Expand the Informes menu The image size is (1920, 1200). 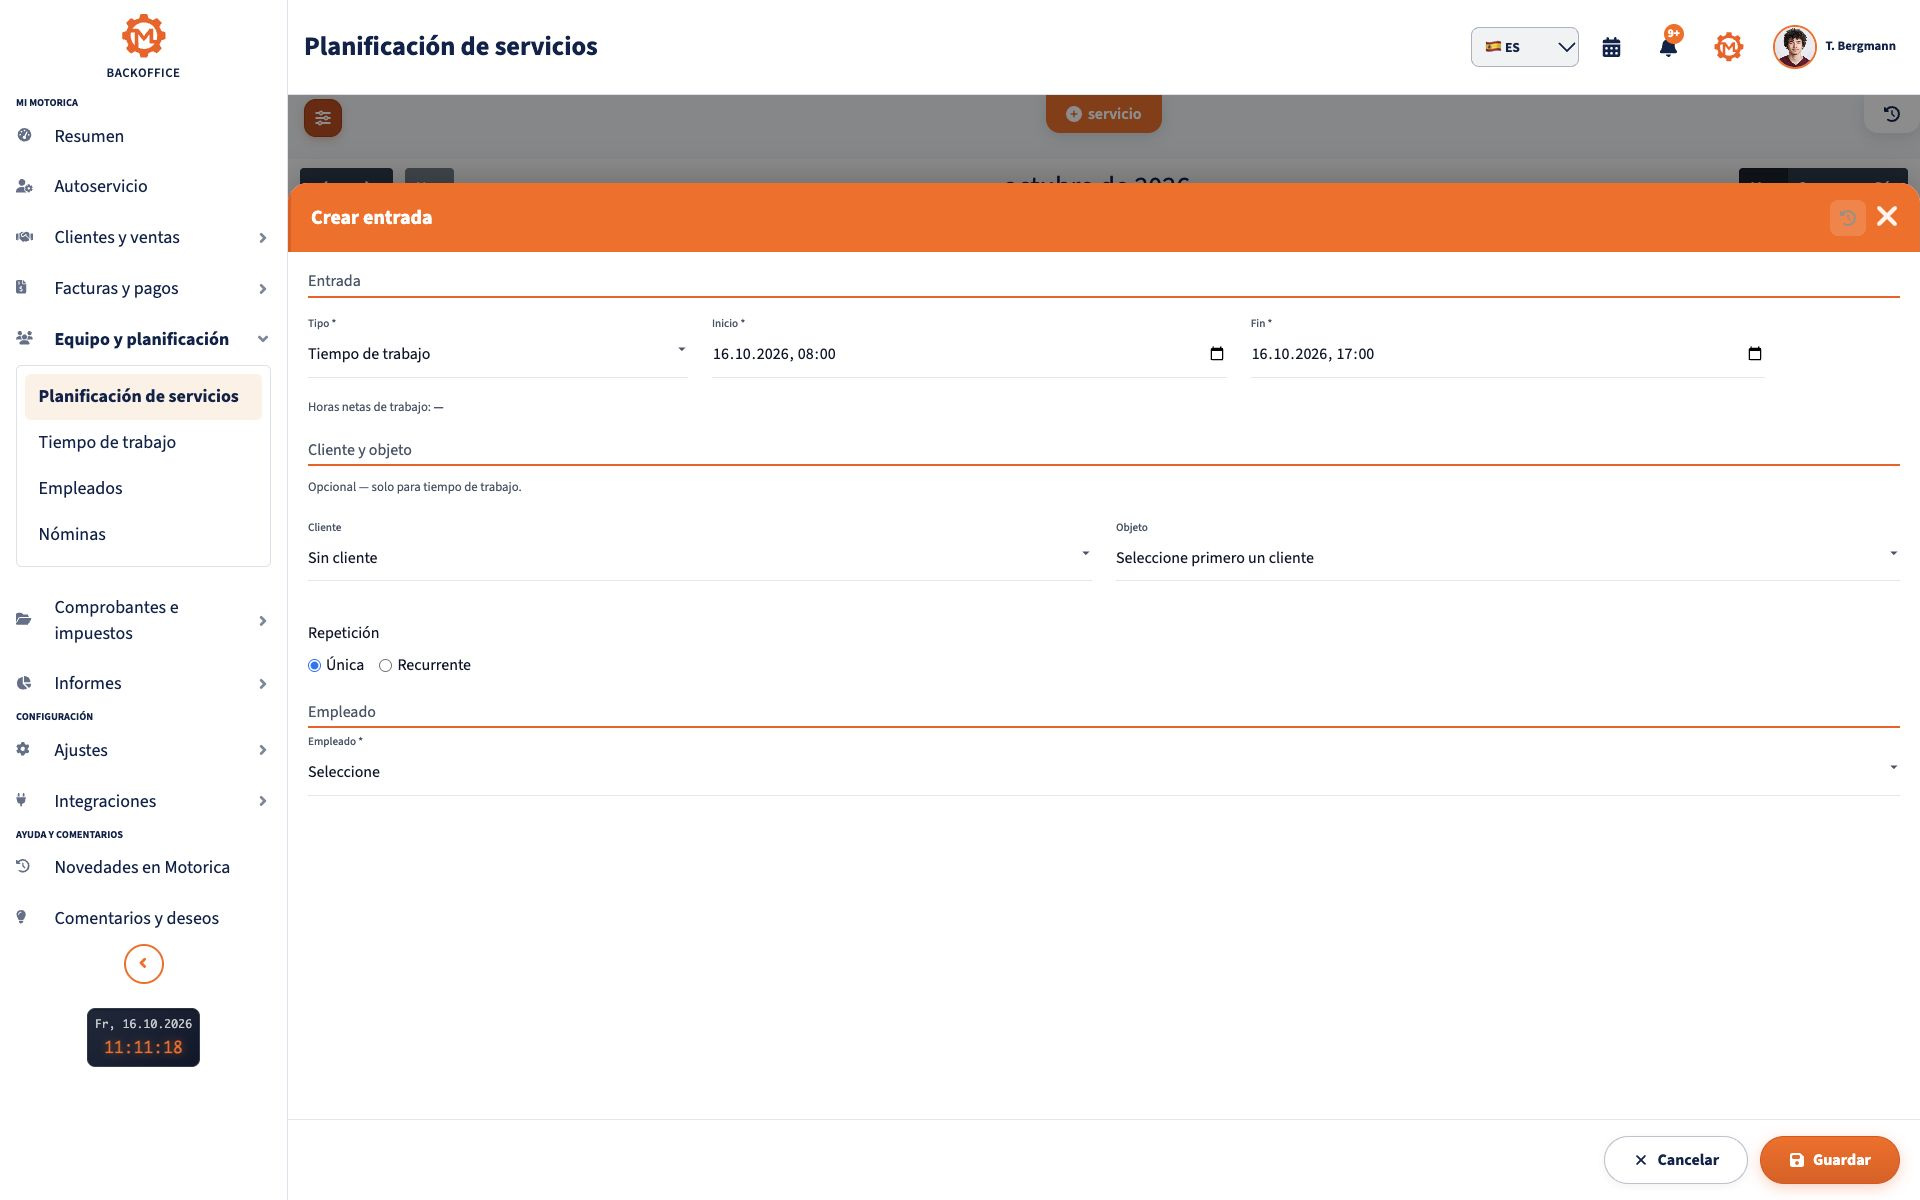tap(143, 683)
